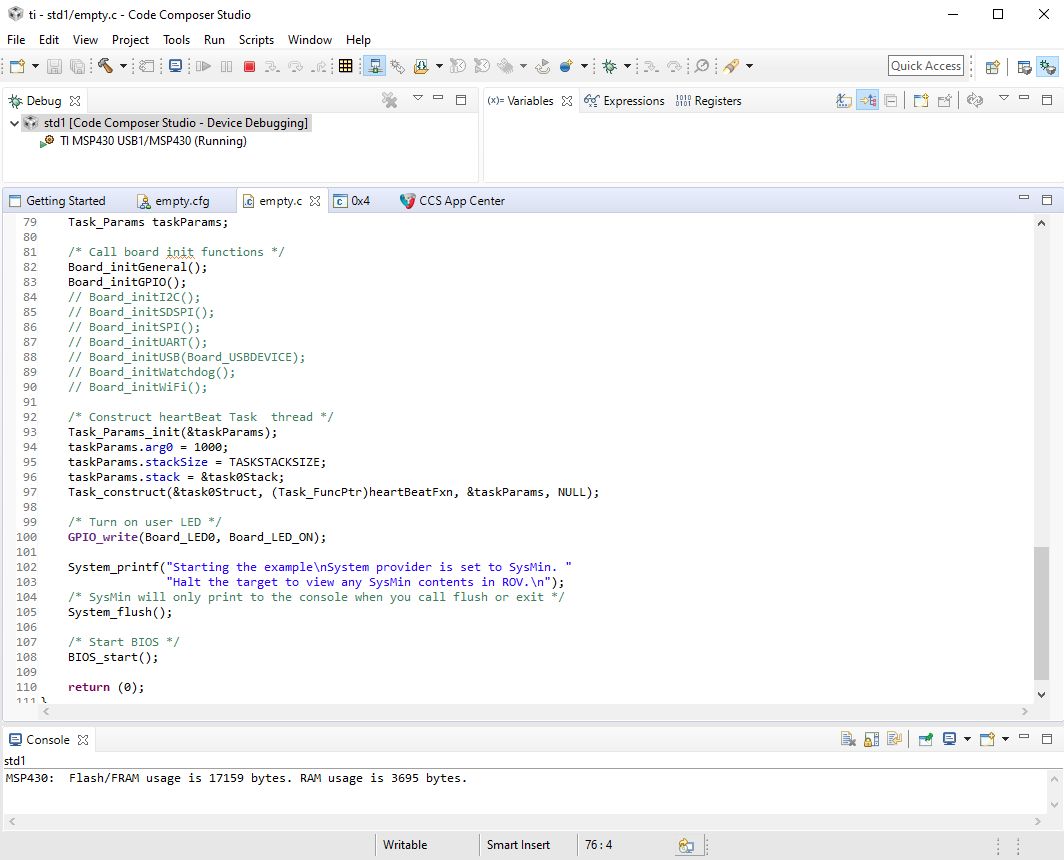Open the Load program dropdown arrow
The width and height of the screenshot is (1064, 860).
coord(439,66)
